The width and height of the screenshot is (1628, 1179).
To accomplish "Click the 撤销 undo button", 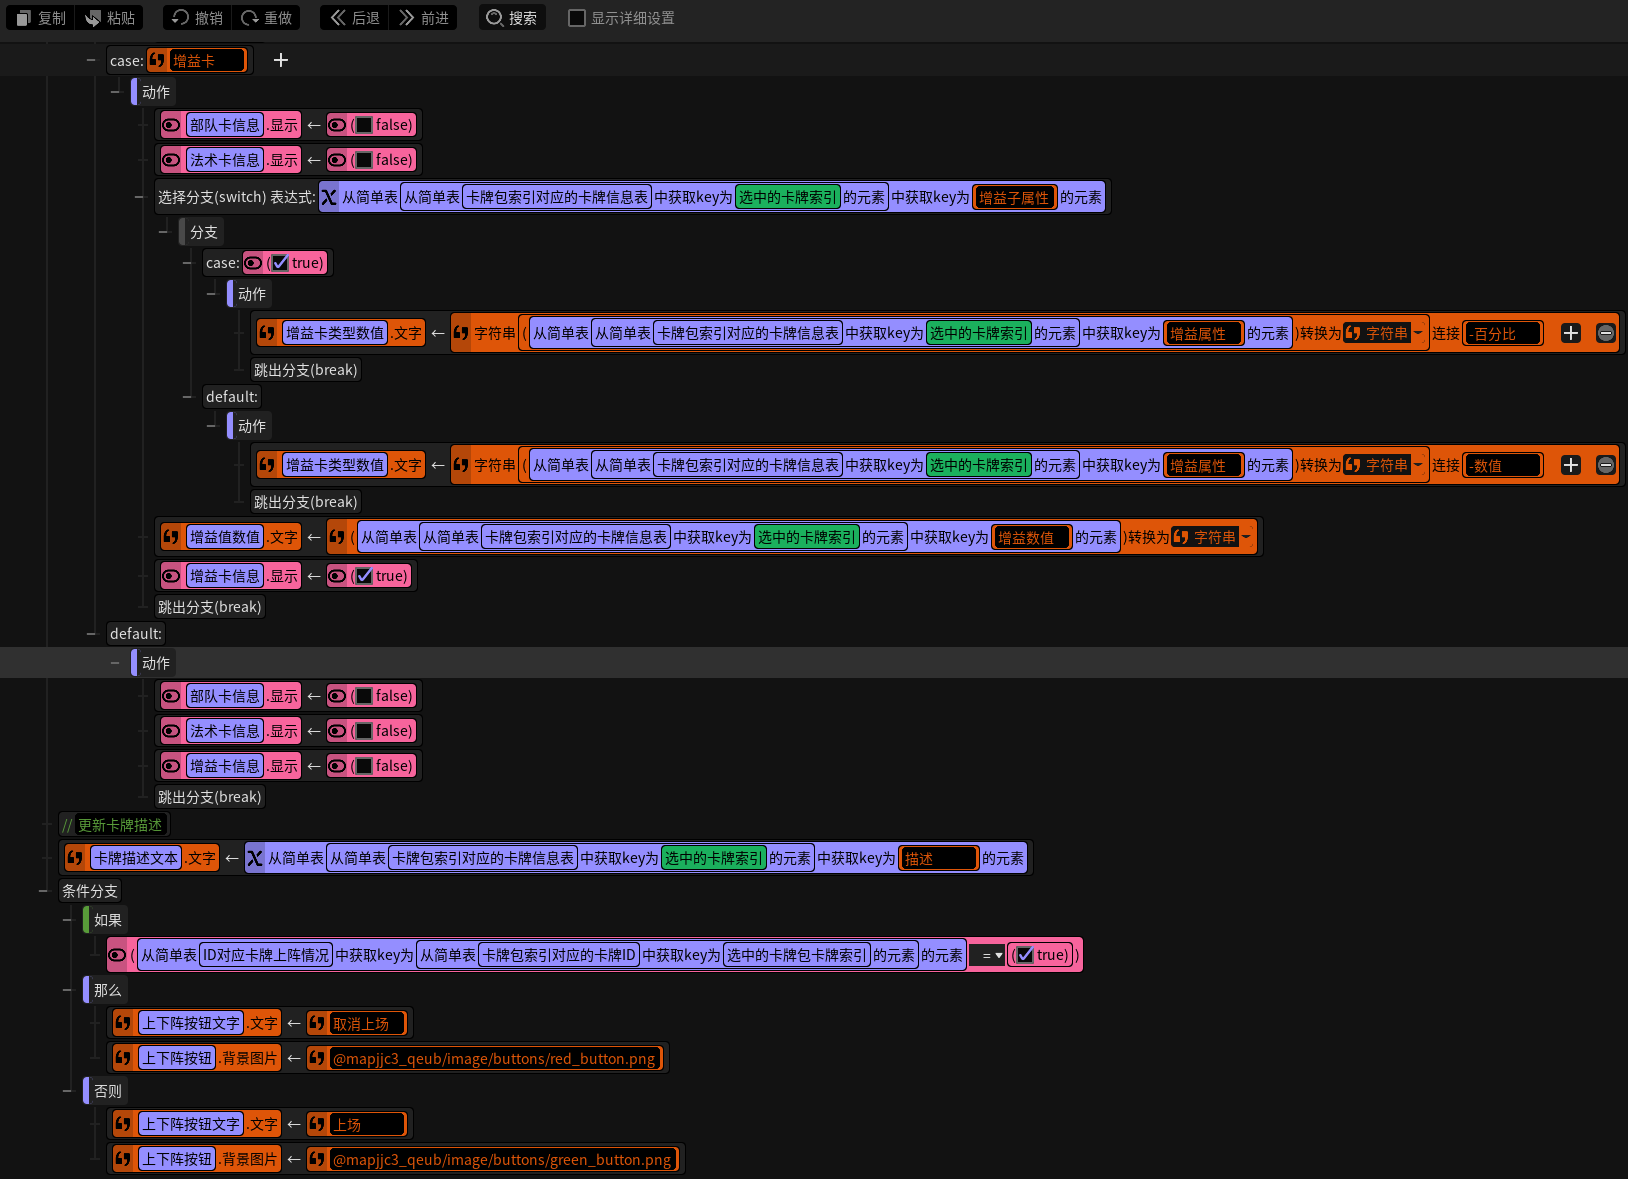I will click(x=197, y=18).
